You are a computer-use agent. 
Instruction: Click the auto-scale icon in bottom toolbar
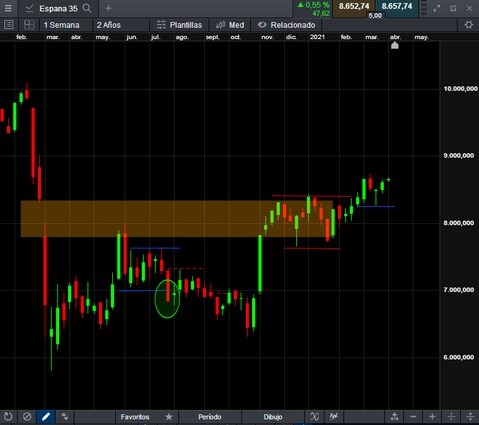tap(395, 417)
